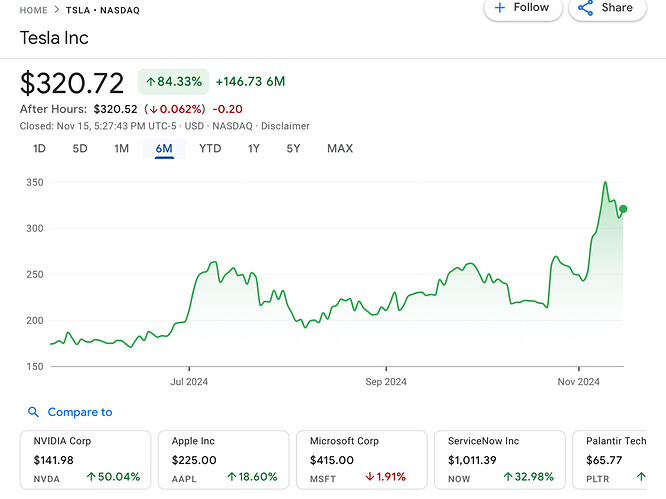Click the current price dot on chart

[x=623, y=209]
